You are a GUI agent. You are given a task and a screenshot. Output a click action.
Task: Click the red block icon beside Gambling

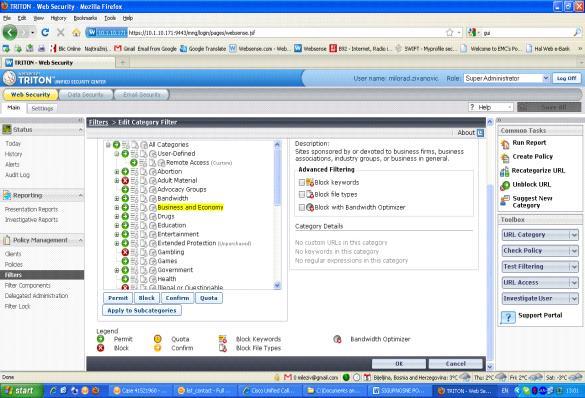pos(125,252)
